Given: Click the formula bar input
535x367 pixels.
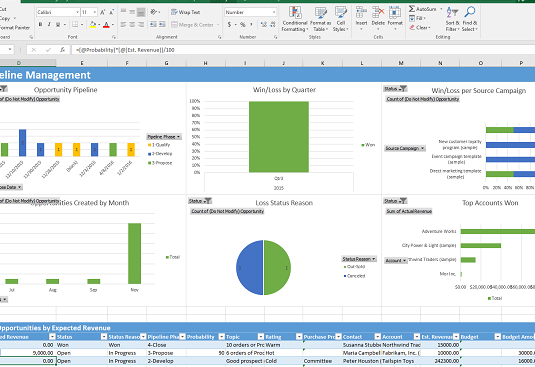Looking at the screenshot, I should [303, 50].
